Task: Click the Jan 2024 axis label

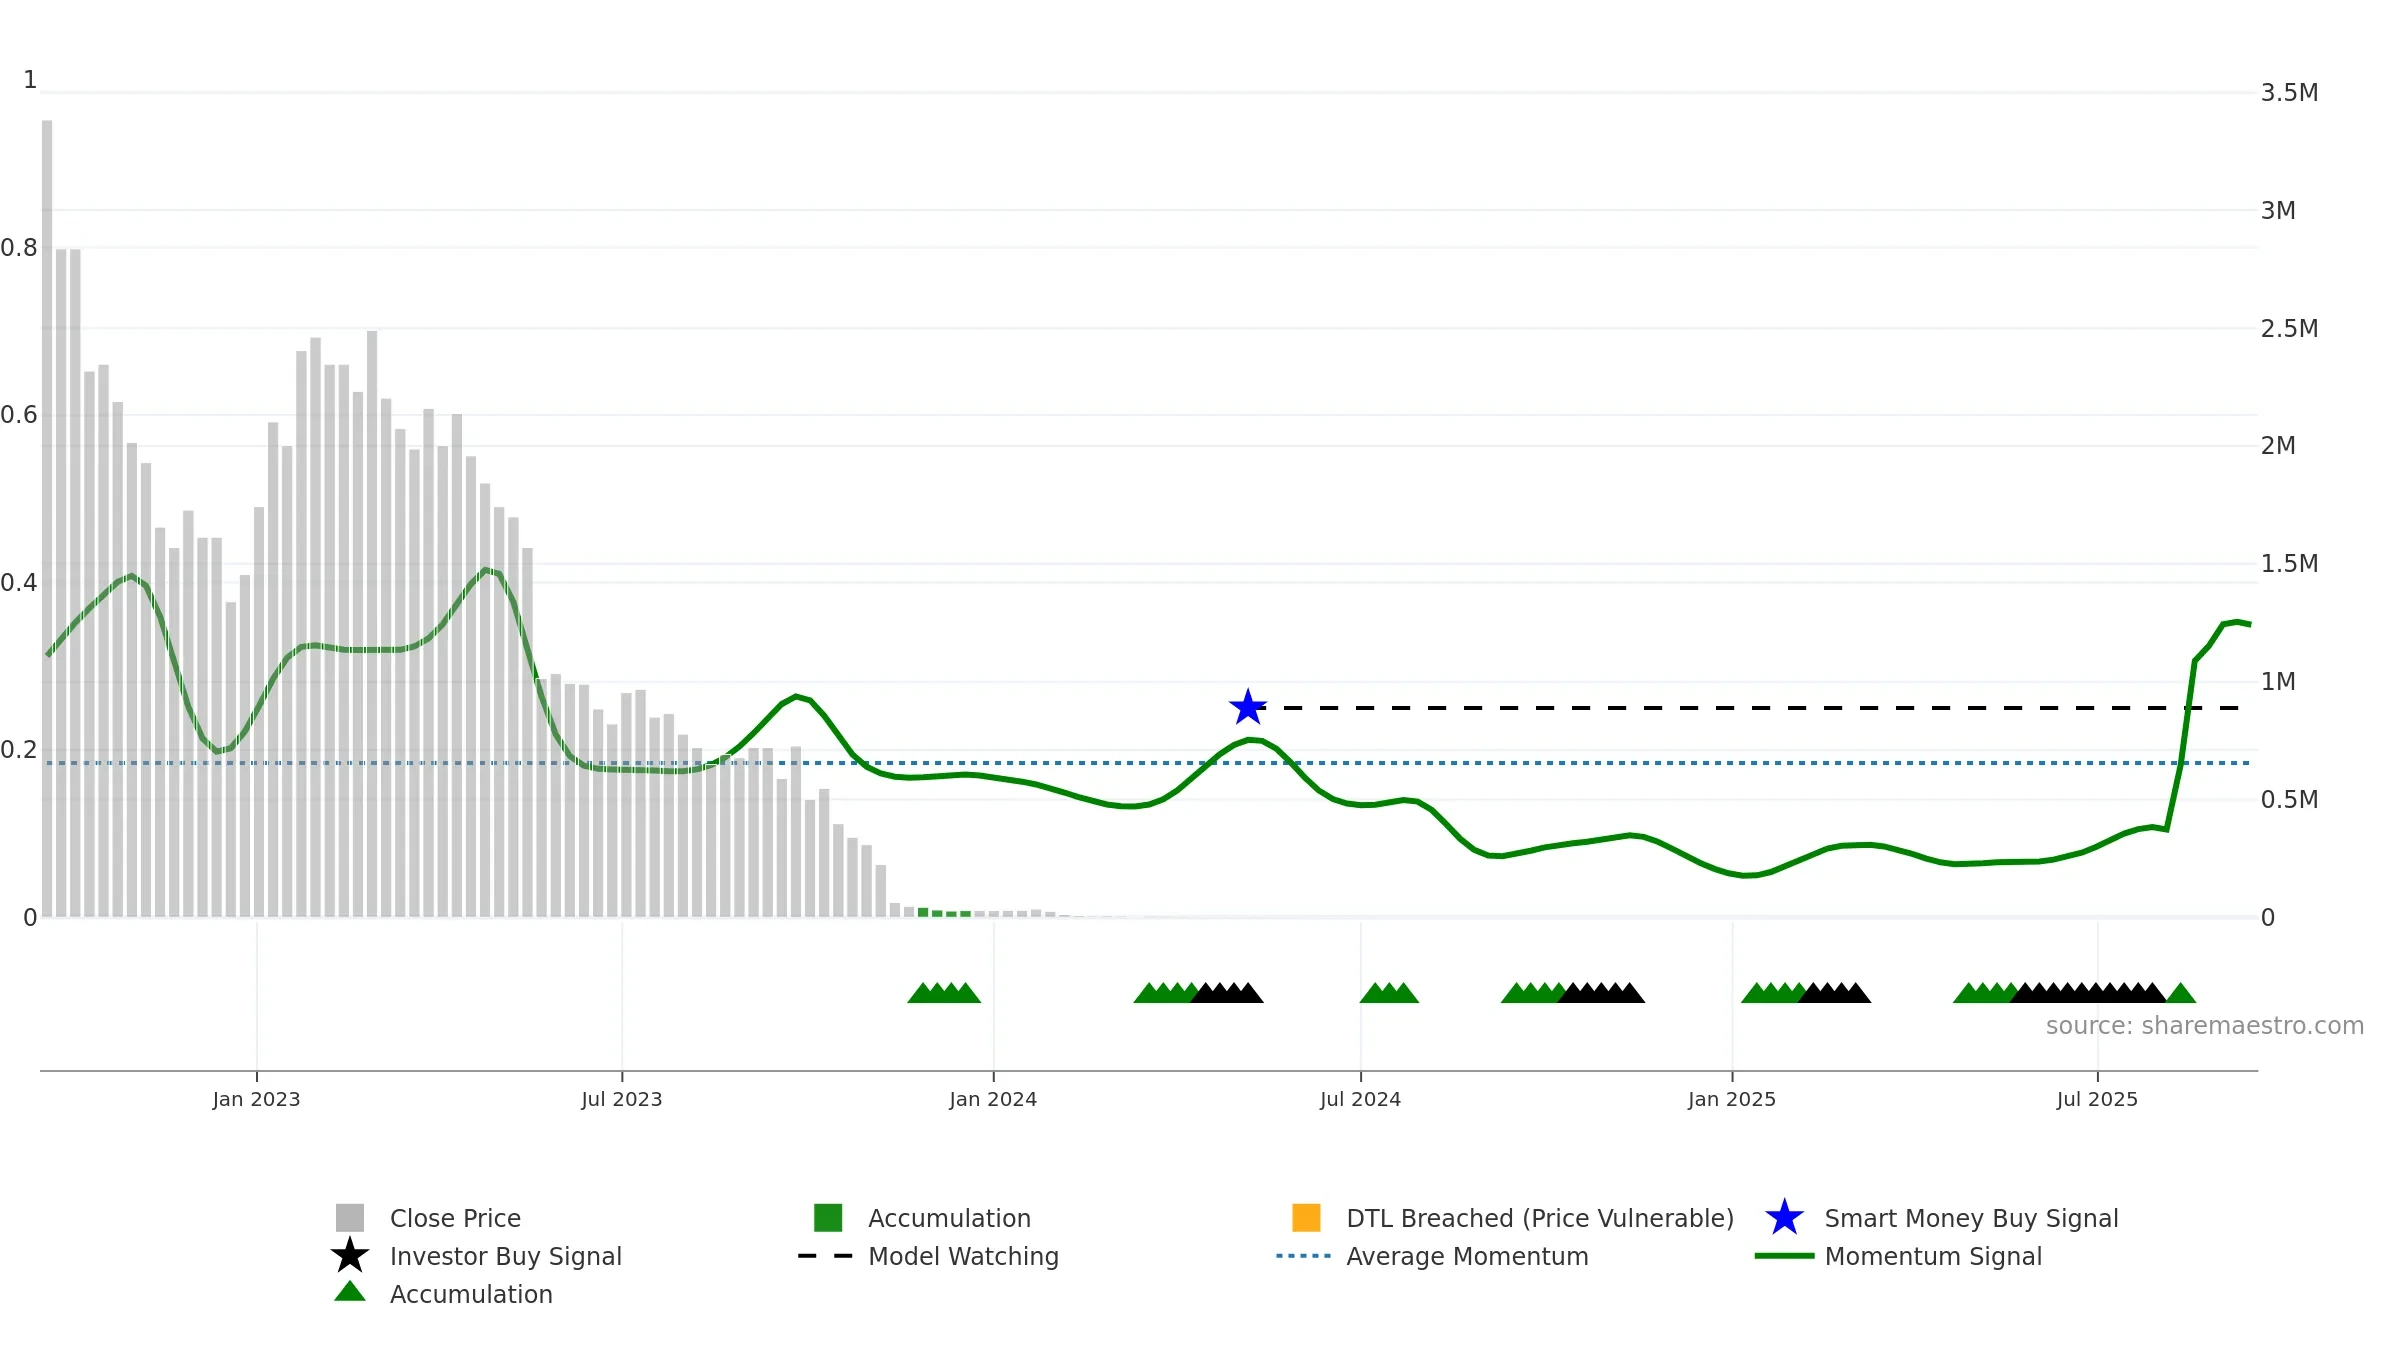Action: click(x=993, y=1100)
